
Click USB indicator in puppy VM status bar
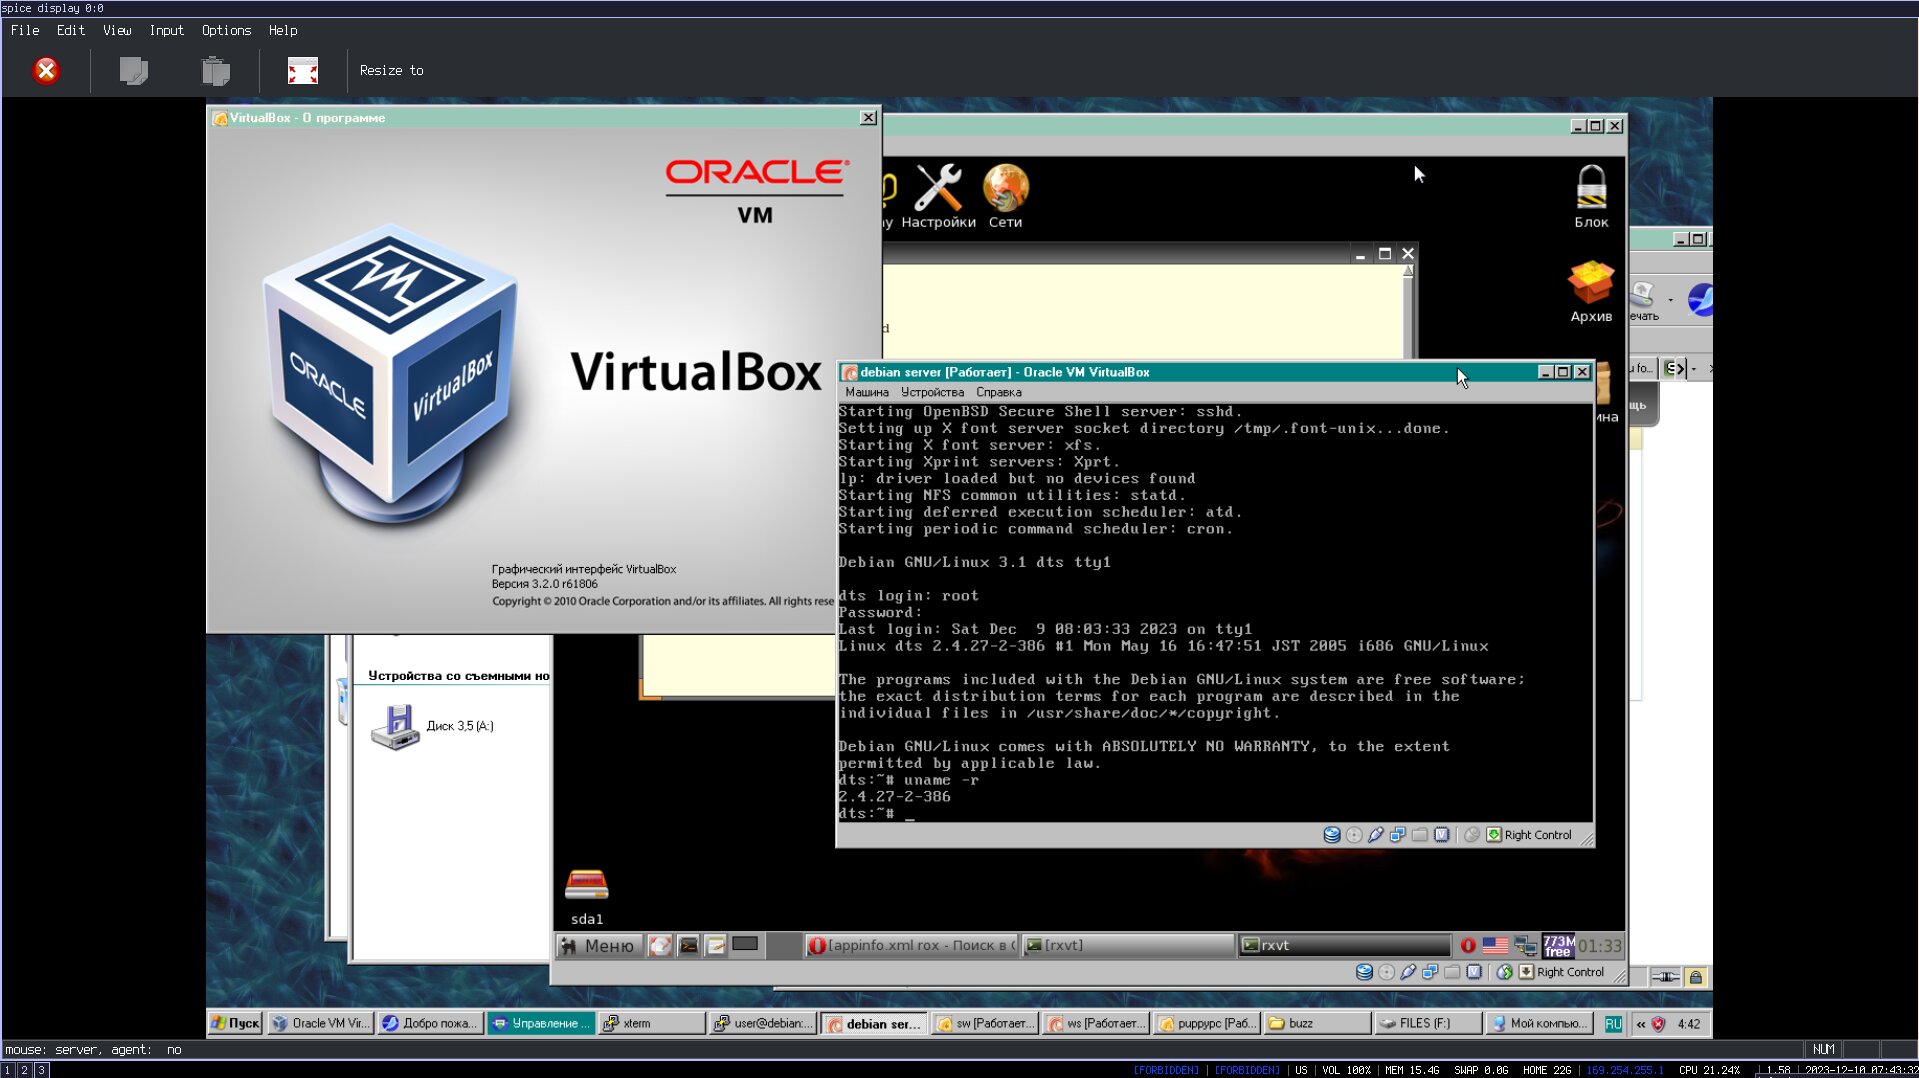click(1408, 972)
